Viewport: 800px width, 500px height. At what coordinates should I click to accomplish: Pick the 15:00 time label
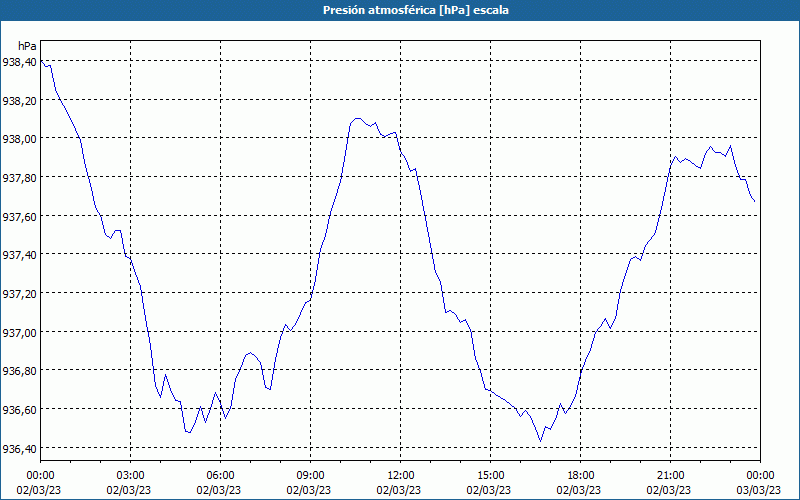[x=490, y=476]
